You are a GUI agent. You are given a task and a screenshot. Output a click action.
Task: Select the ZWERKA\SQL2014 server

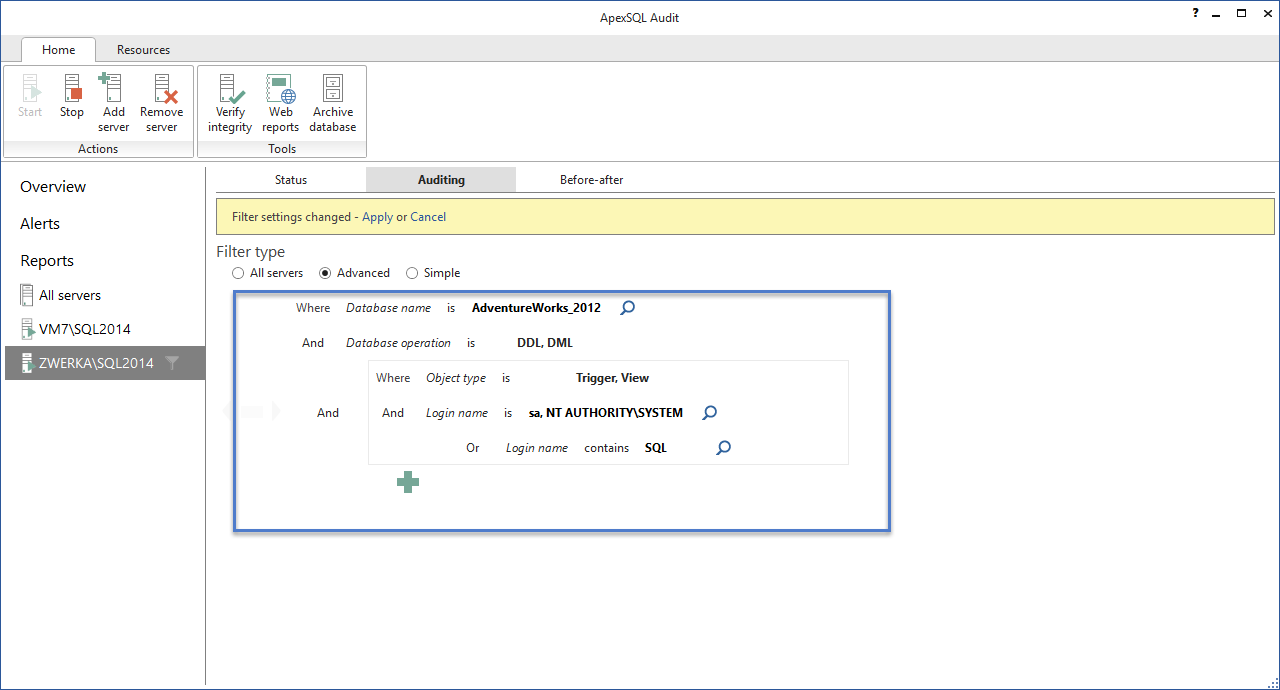(x=104, y=363)
